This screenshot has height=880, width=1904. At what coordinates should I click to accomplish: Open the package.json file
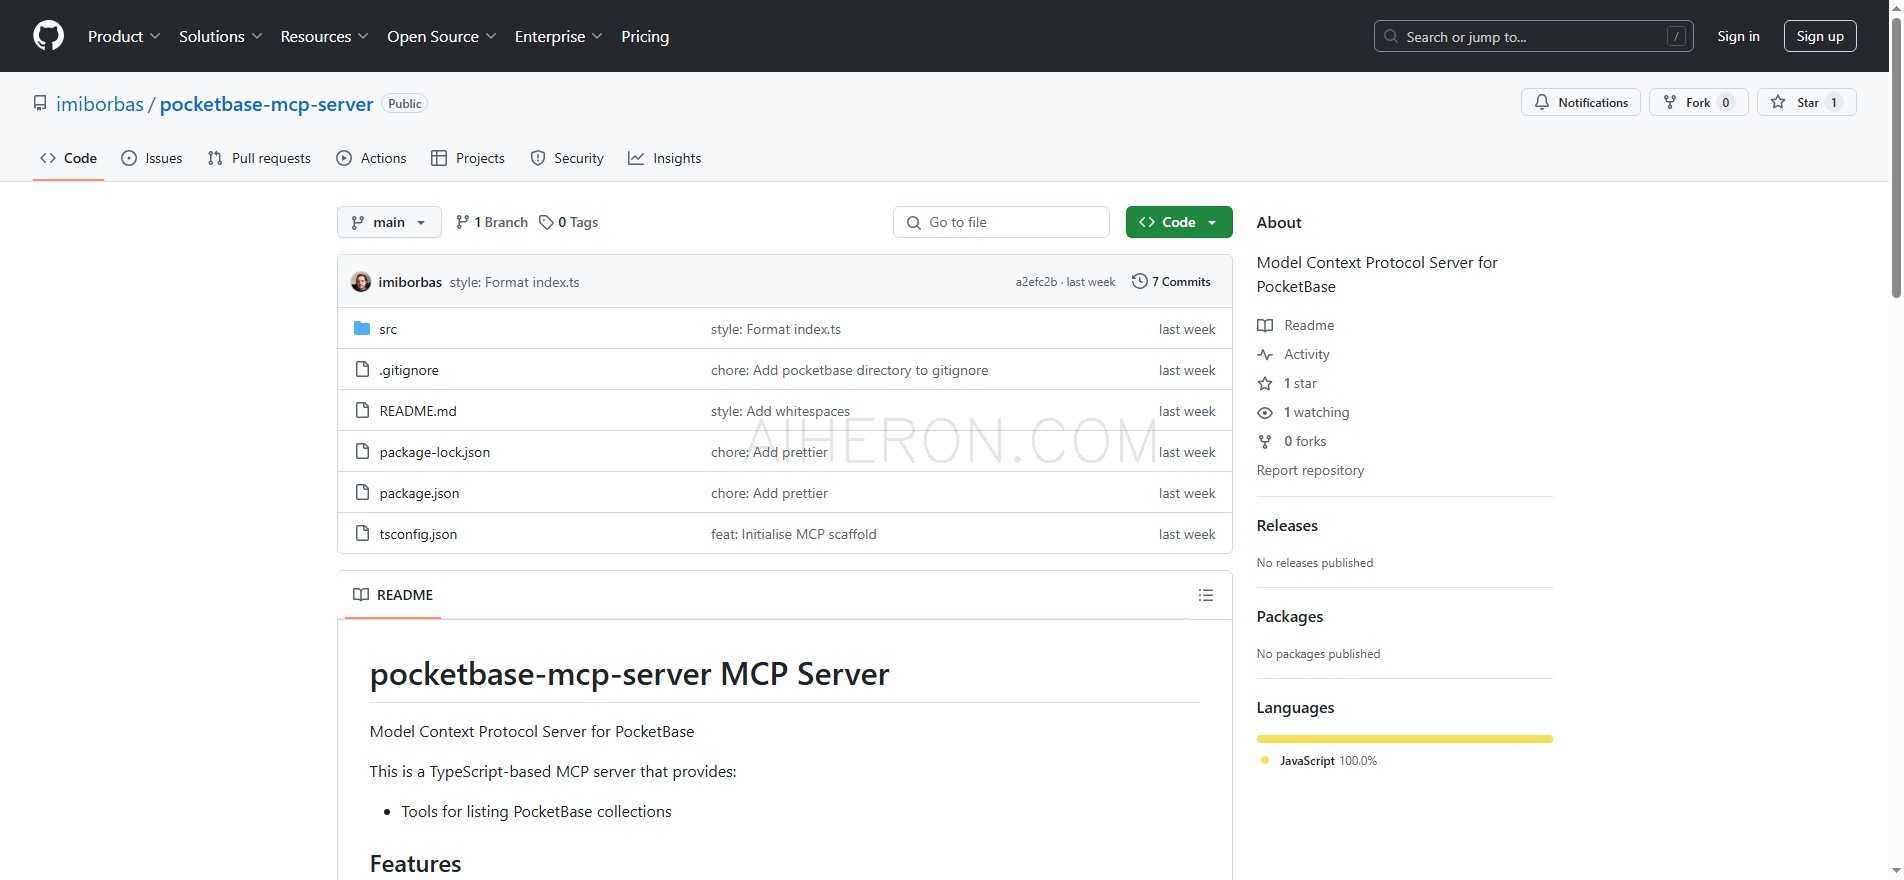point(419,493)
